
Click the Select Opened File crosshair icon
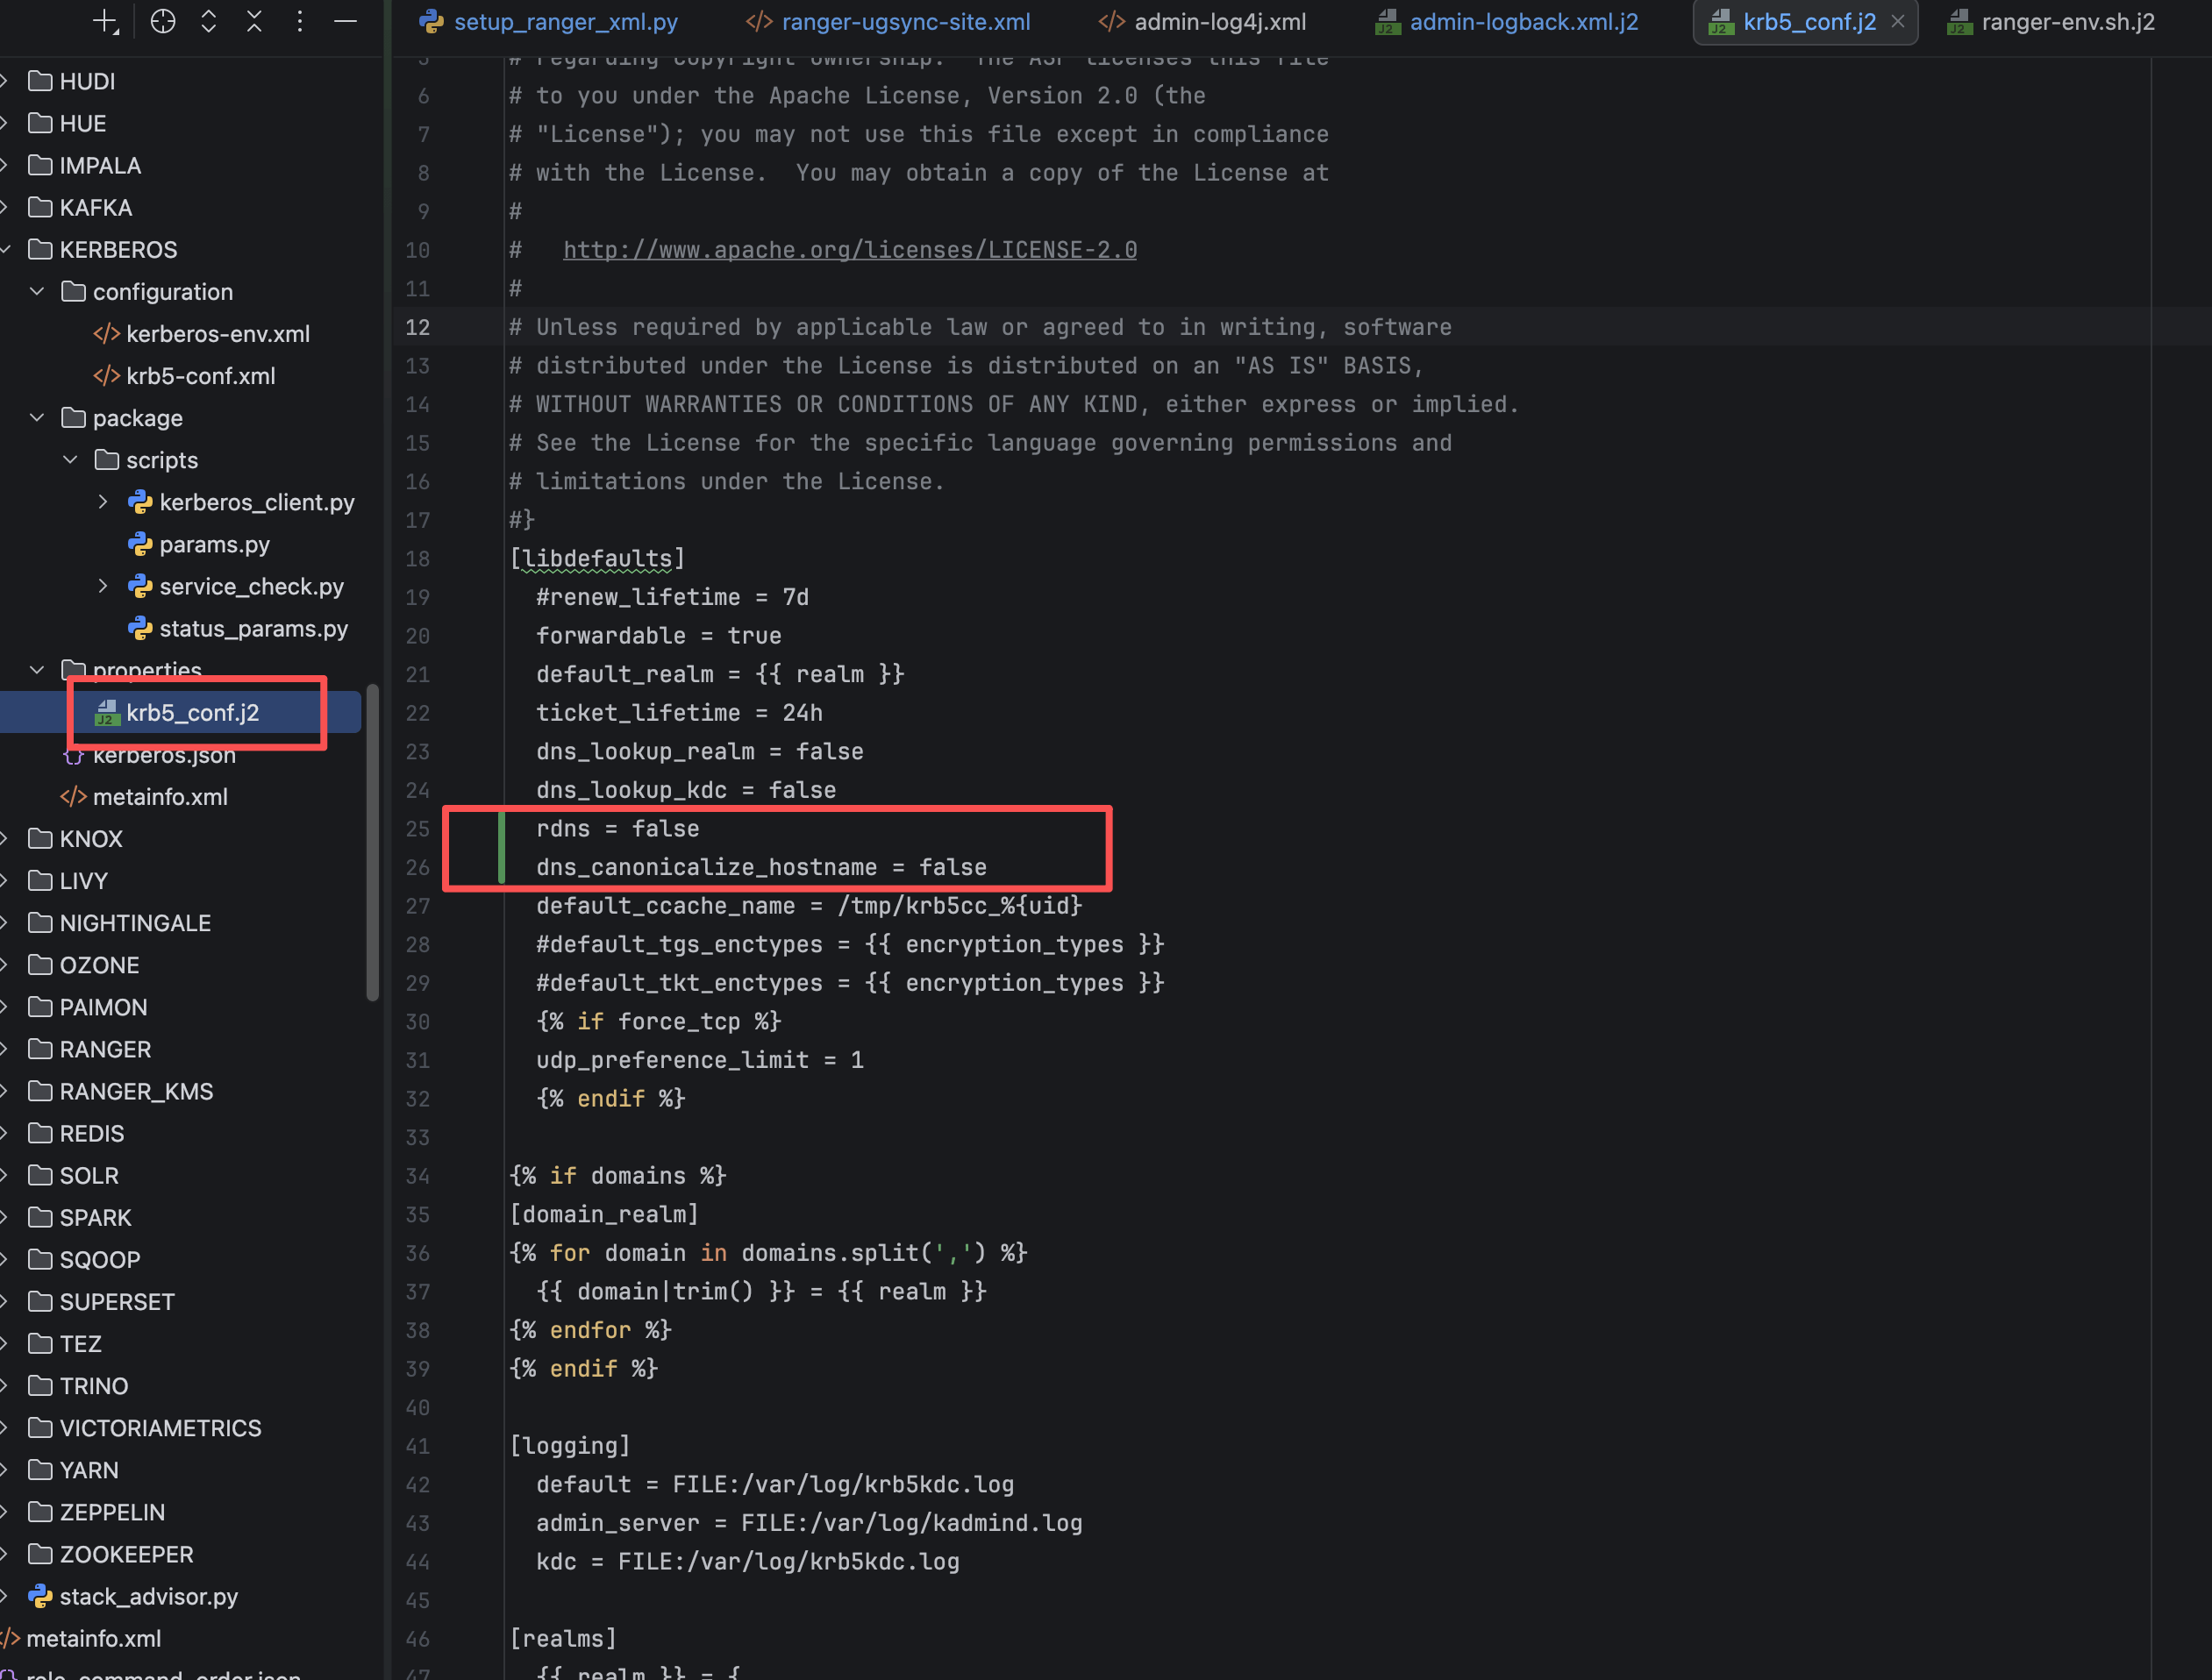163,21
